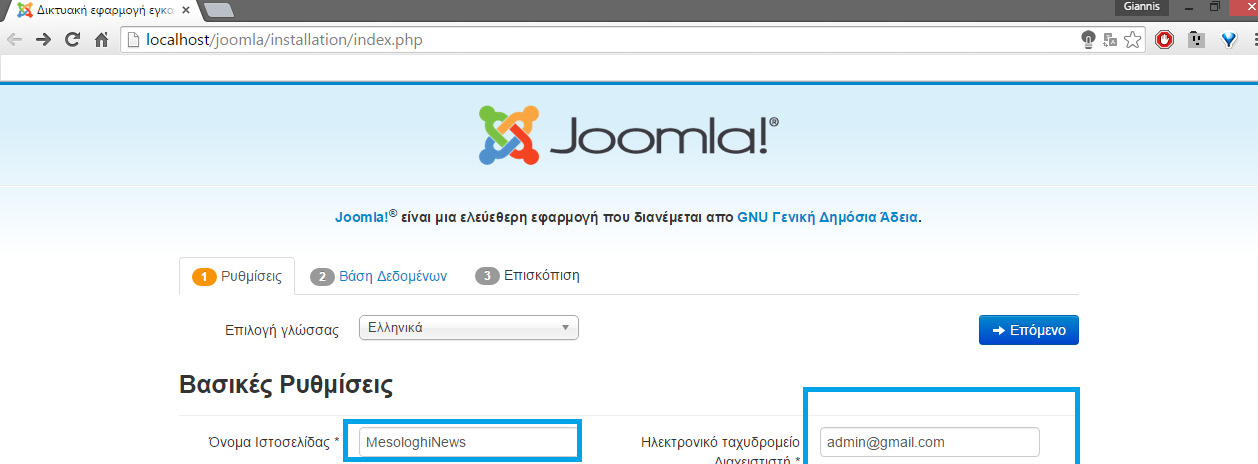Viewport: 1258px width, 464px height.
Task: Open the GNU Γενική Δημόσια Άδεια link
Action: 827,216
